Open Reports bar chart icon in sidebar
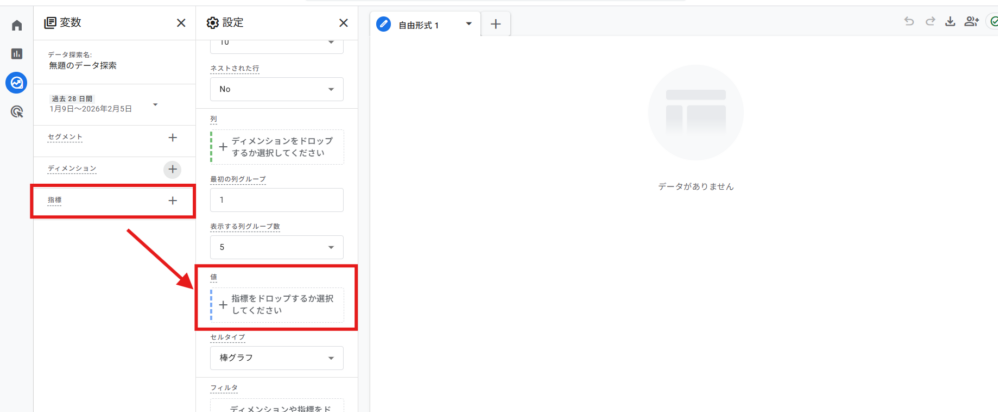Viewport: 998px width, 412px height. point(16,53)
